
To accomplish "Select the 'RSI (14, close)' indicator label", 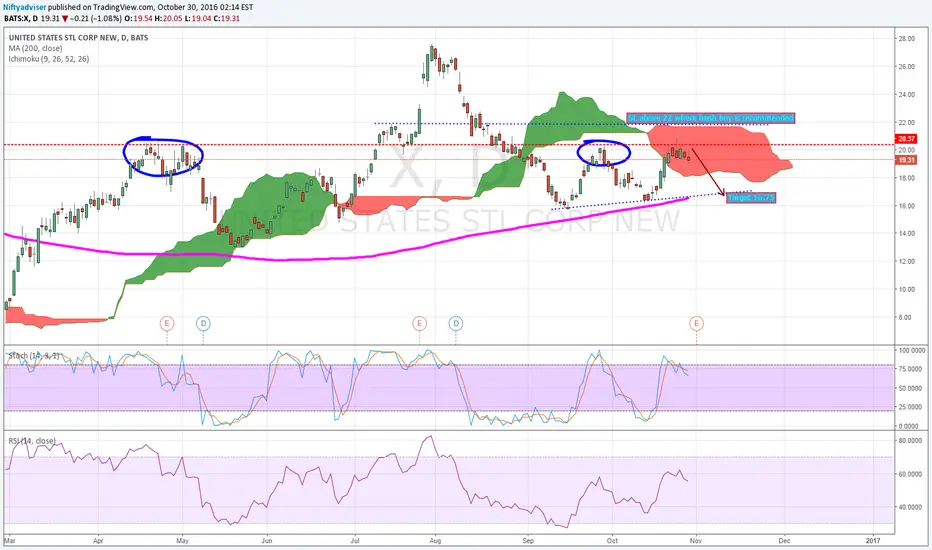I will [32, 441].
